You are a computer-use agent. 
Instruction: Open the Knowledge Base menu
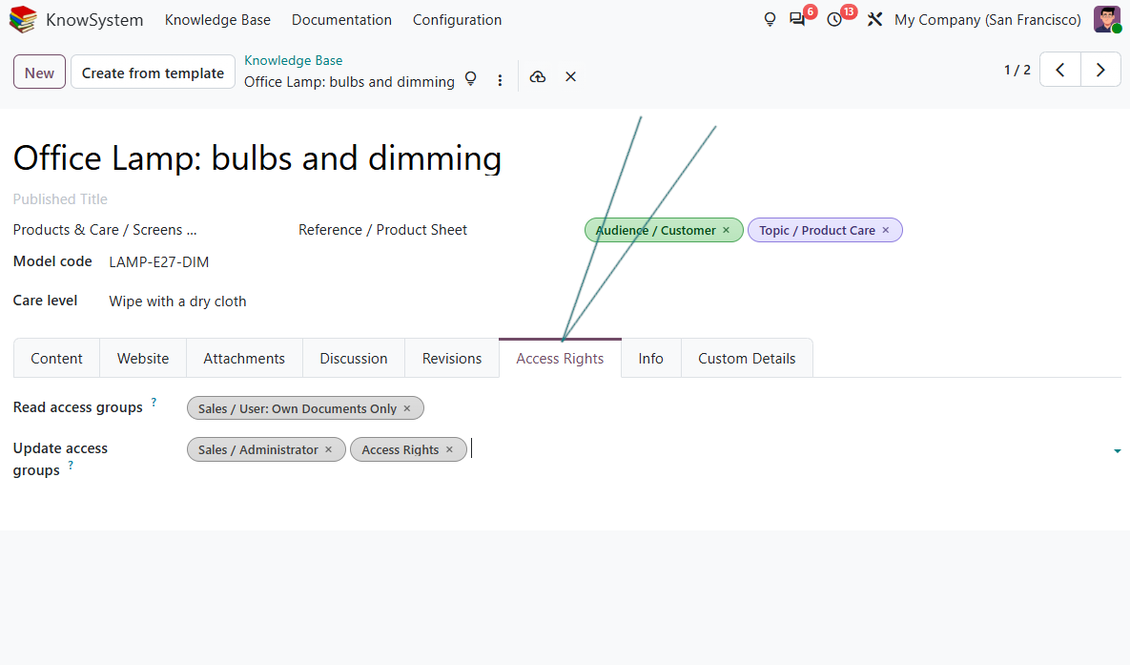click(218, 19)
